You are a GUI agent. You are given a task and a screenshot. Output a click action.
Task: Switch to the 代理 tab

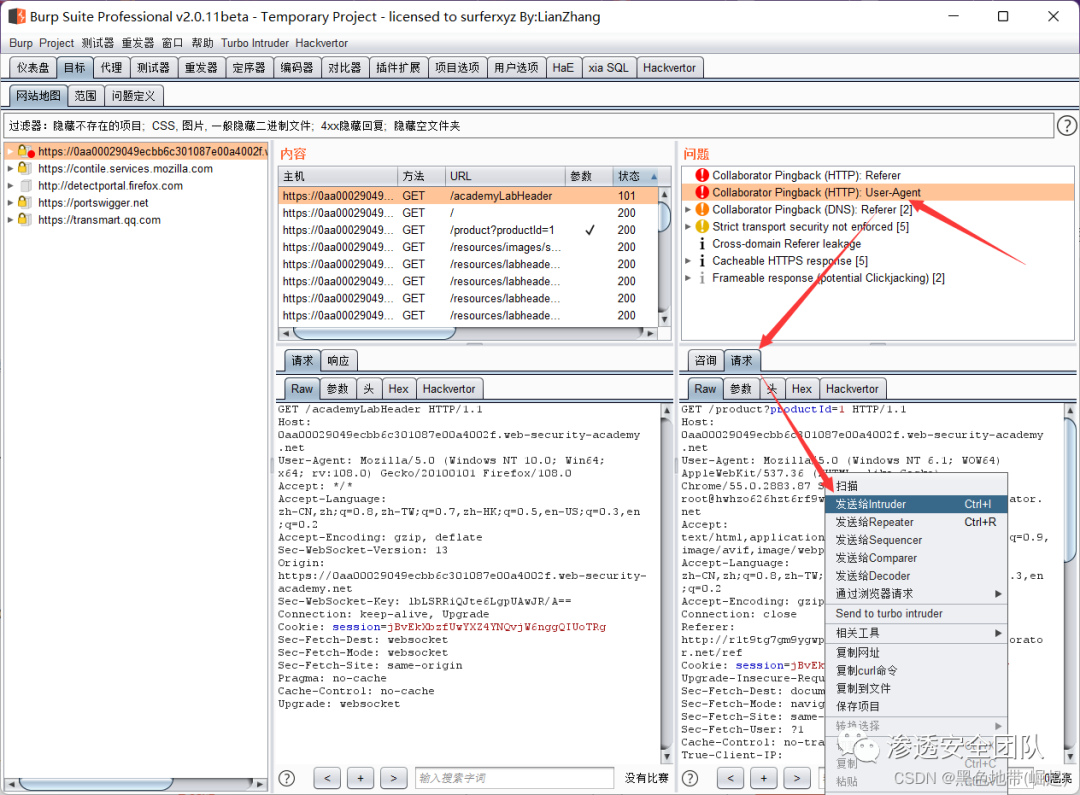[x=111, y=68]
